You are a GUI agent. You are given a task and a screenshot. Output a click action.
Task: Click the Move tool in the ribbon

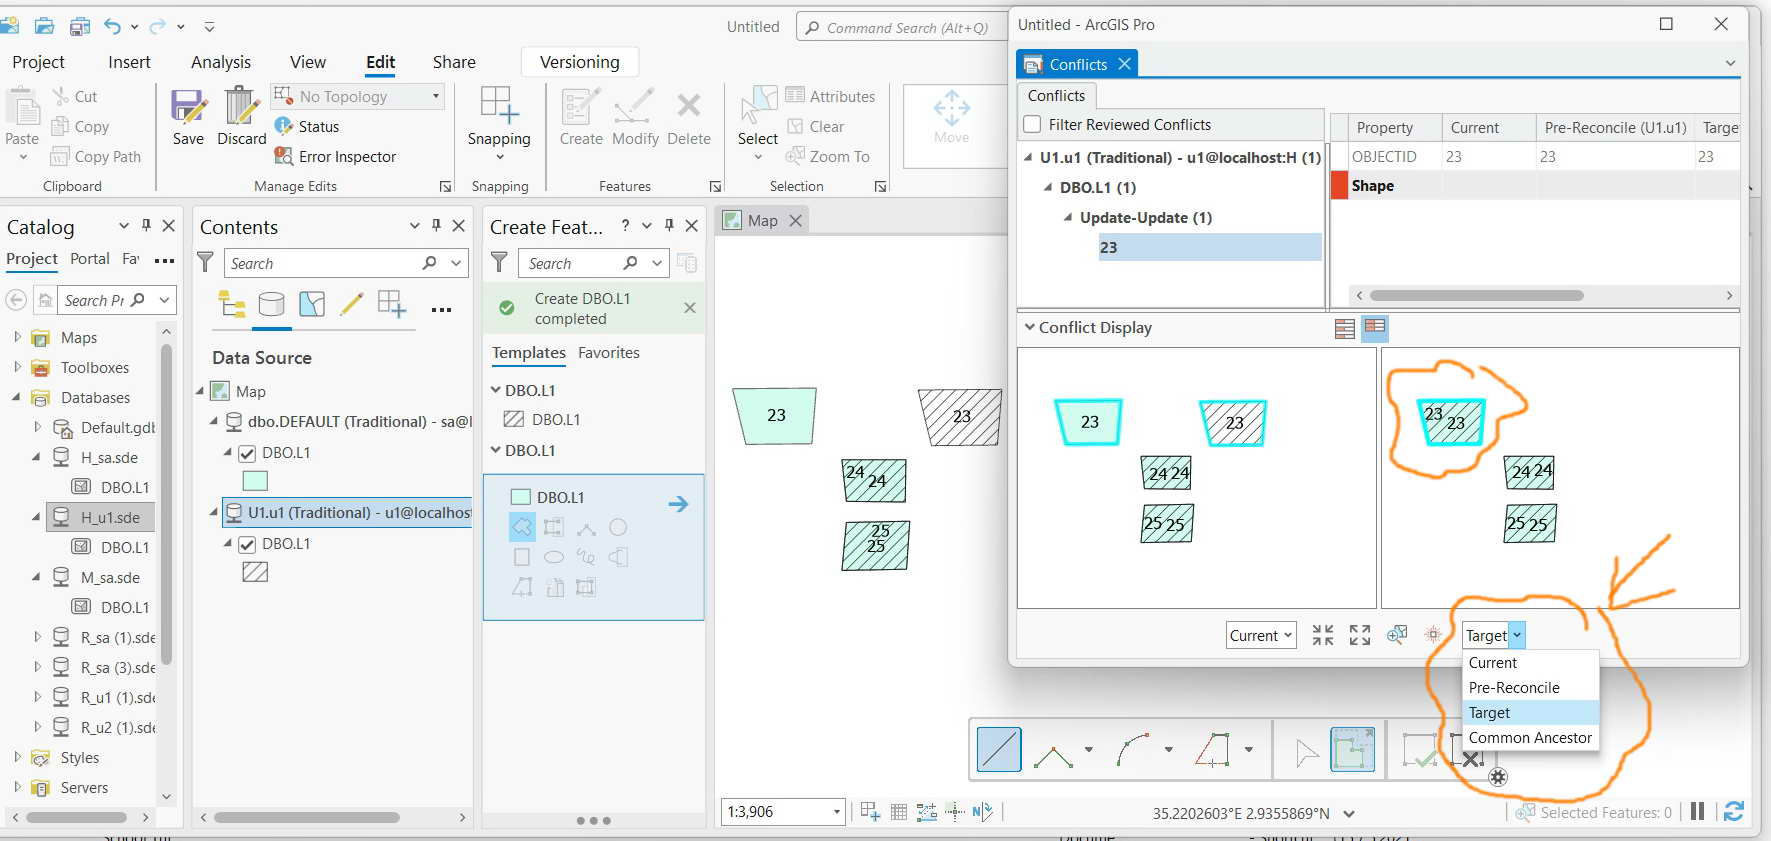951,118
